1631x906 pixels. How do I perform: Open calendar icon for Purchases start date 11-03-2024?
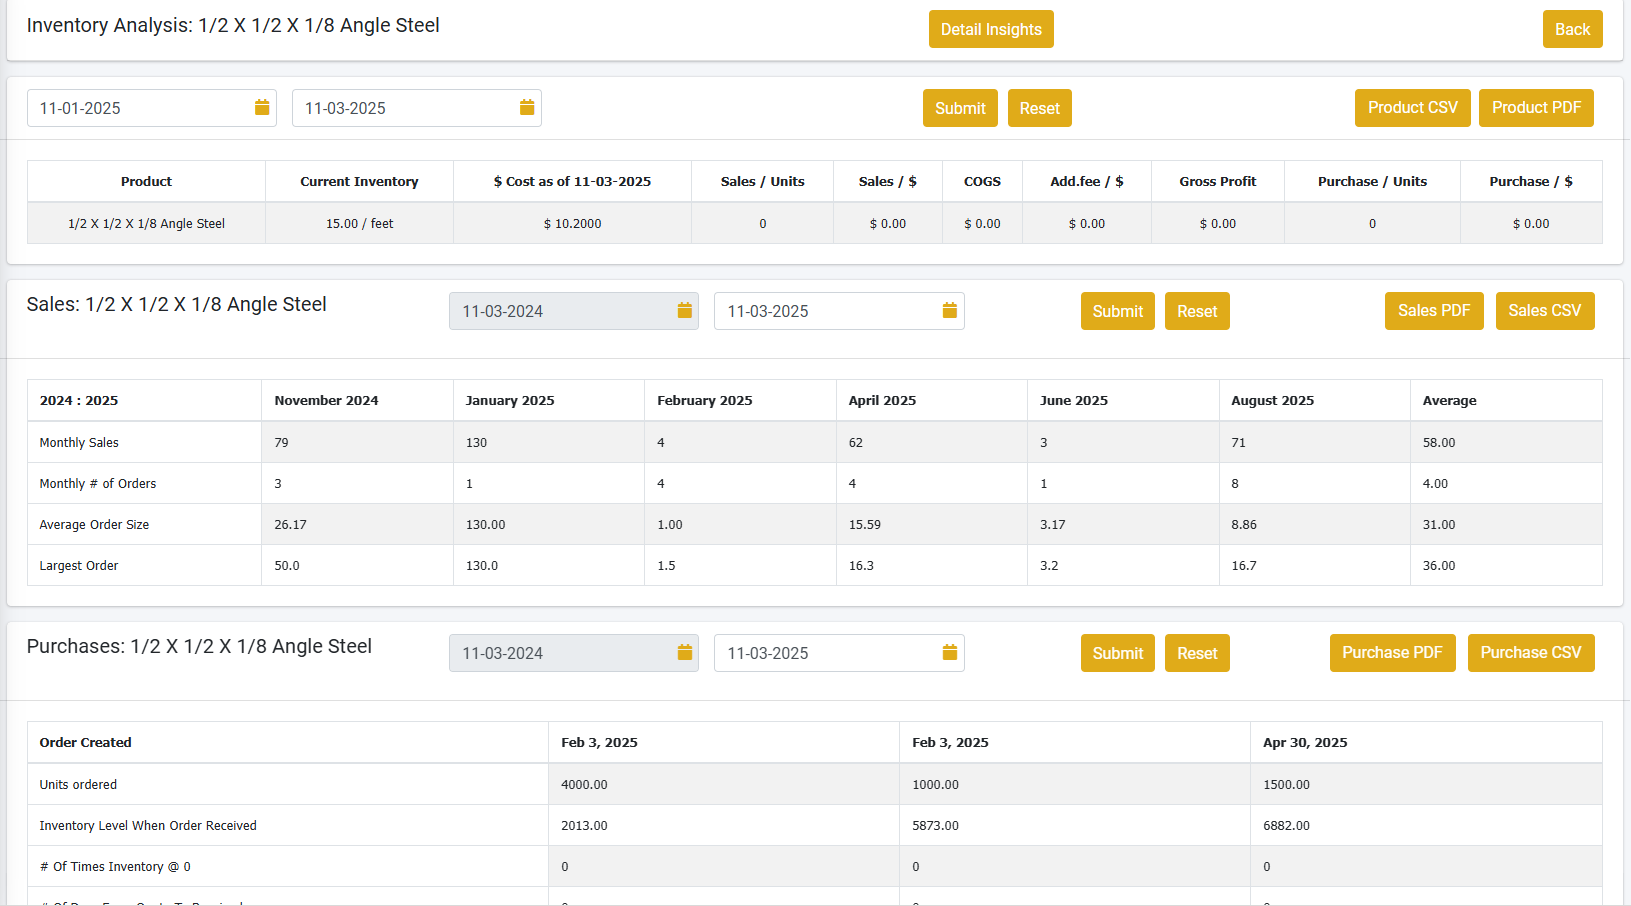point(685,653)
